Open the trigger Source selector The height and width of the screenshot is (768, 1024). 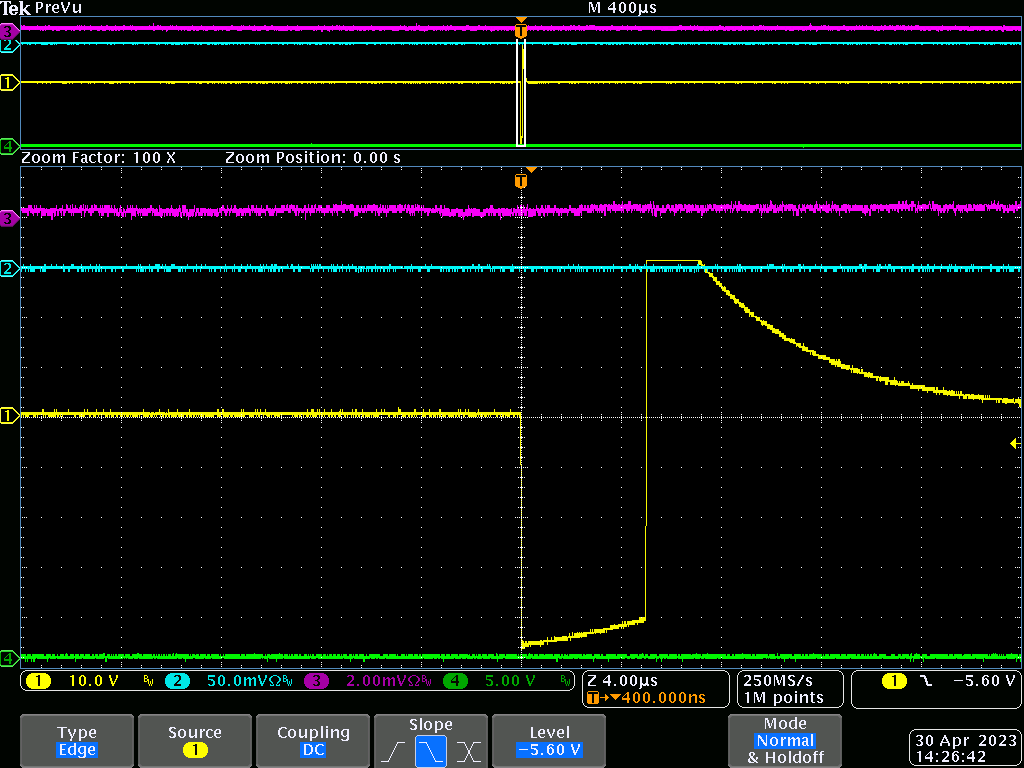pos(194,741)
